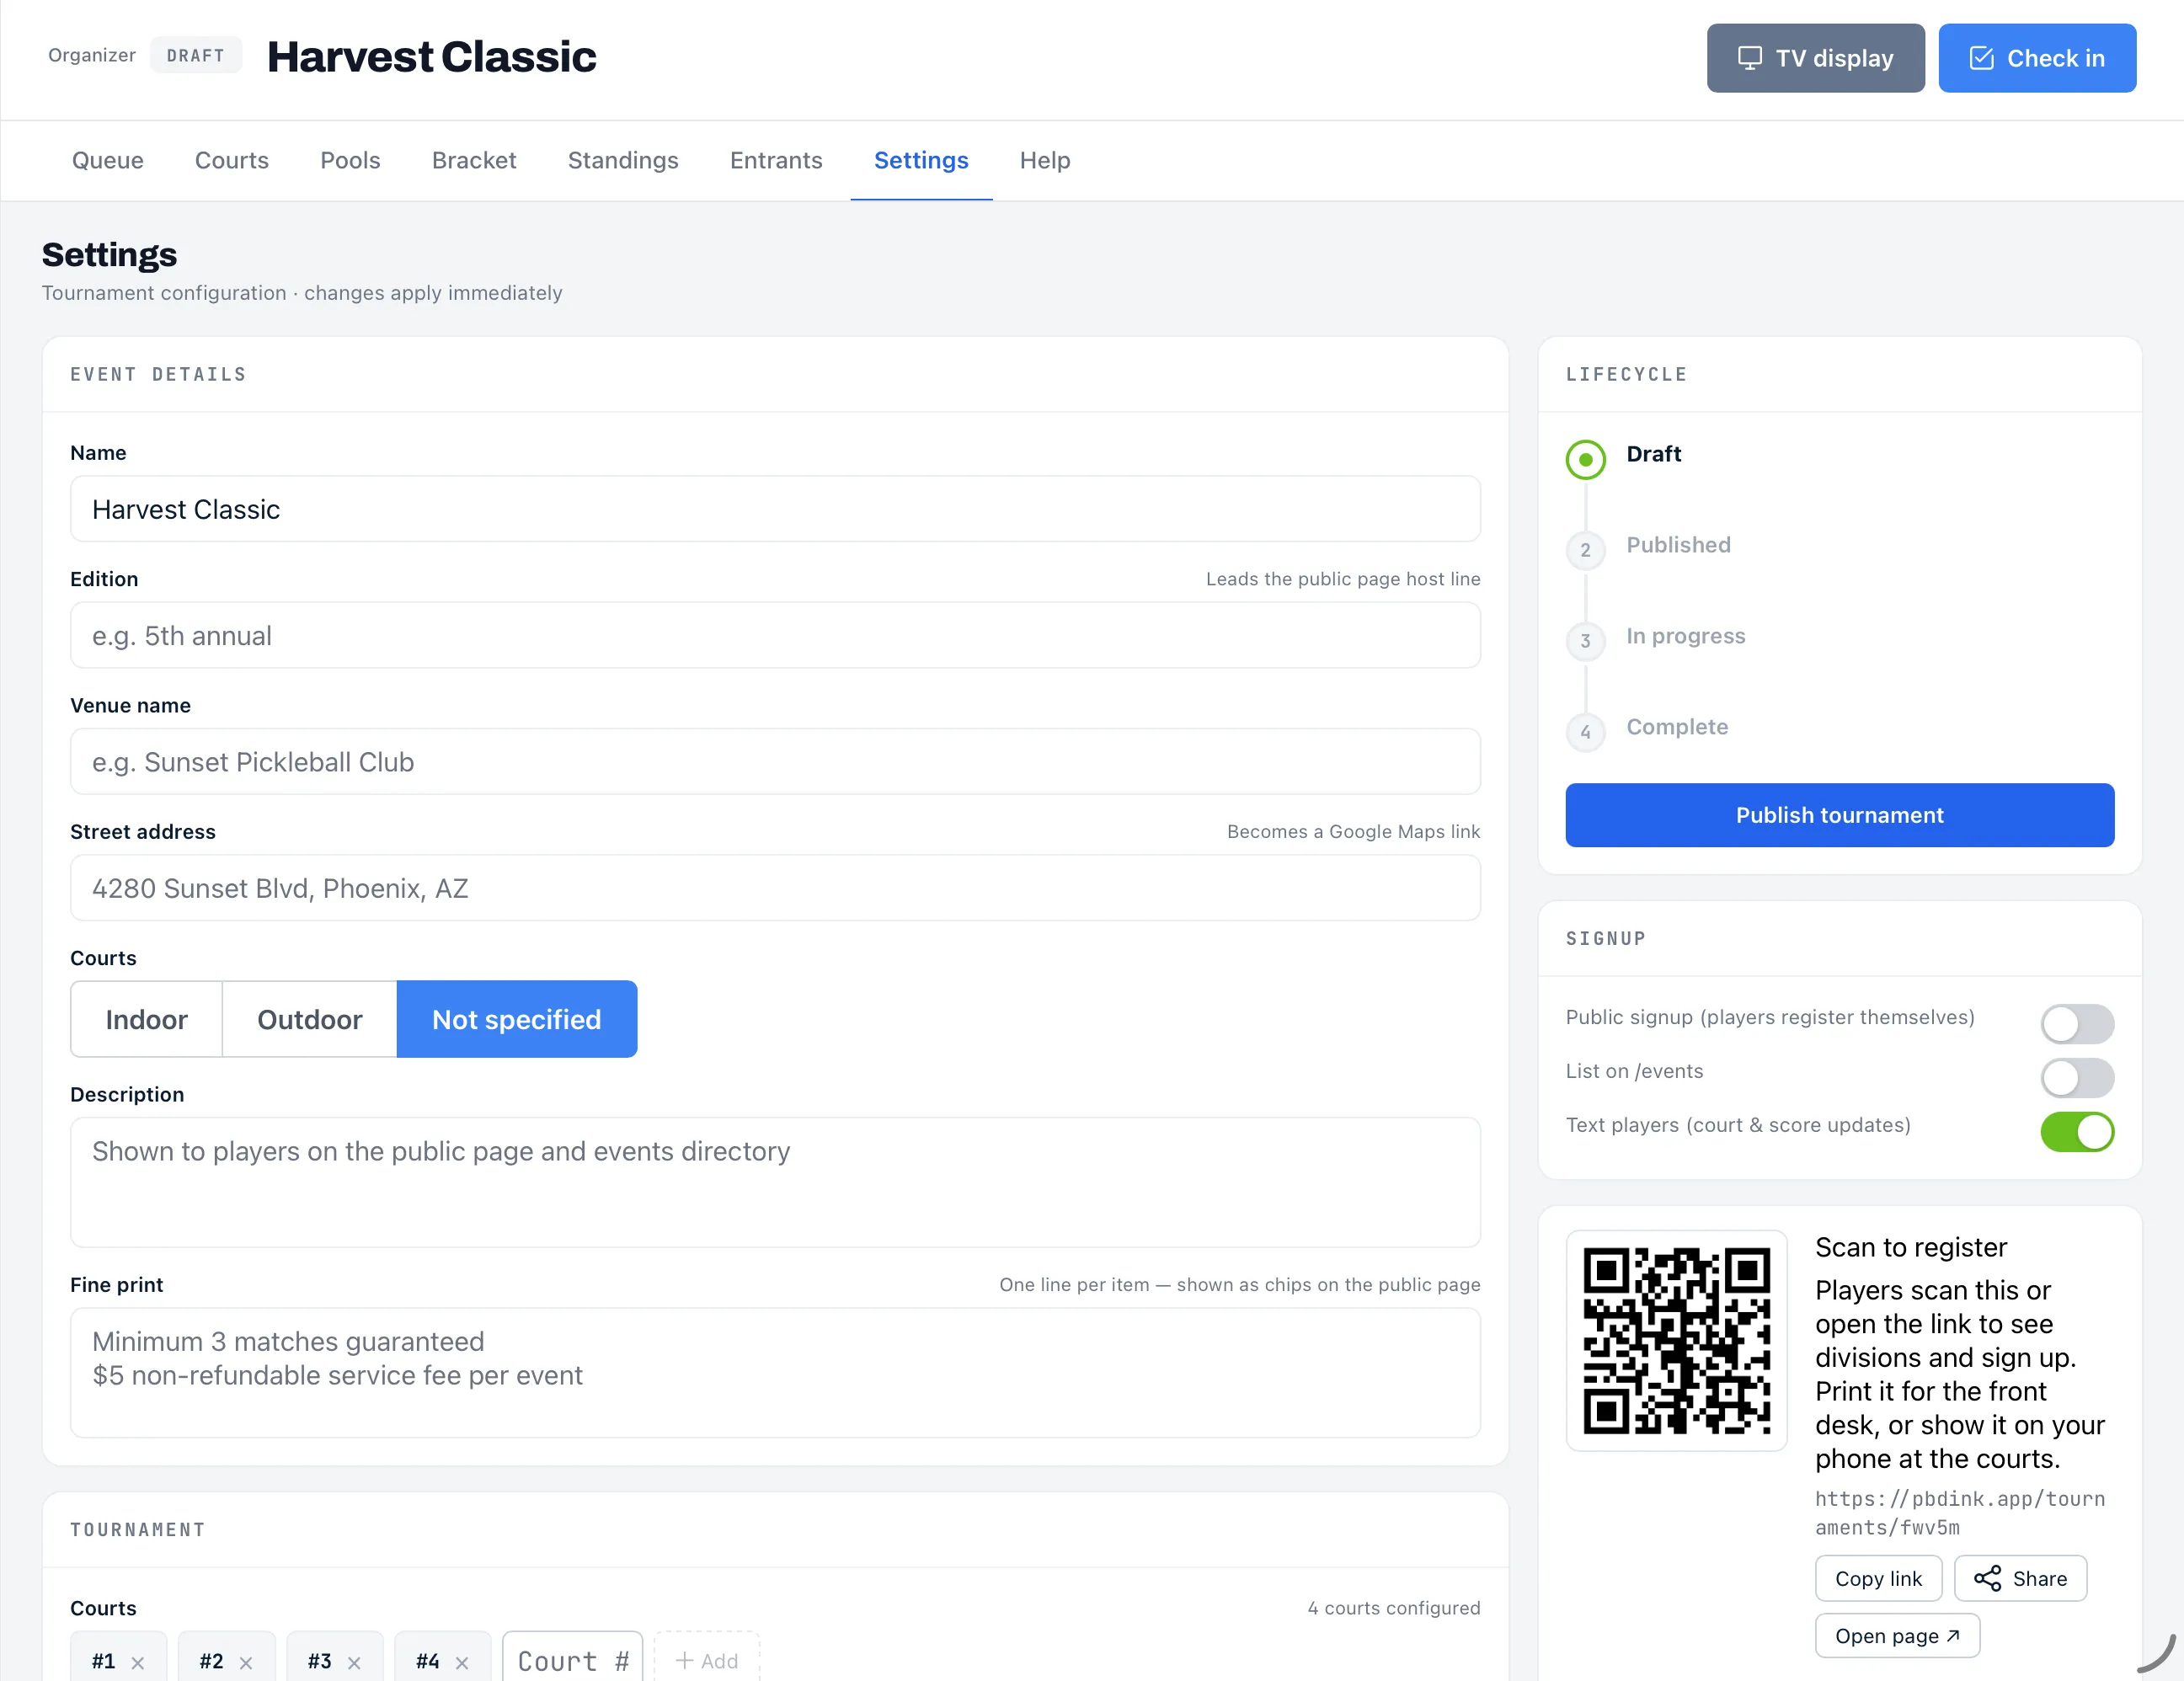Remove court #3 chip

354,1662
